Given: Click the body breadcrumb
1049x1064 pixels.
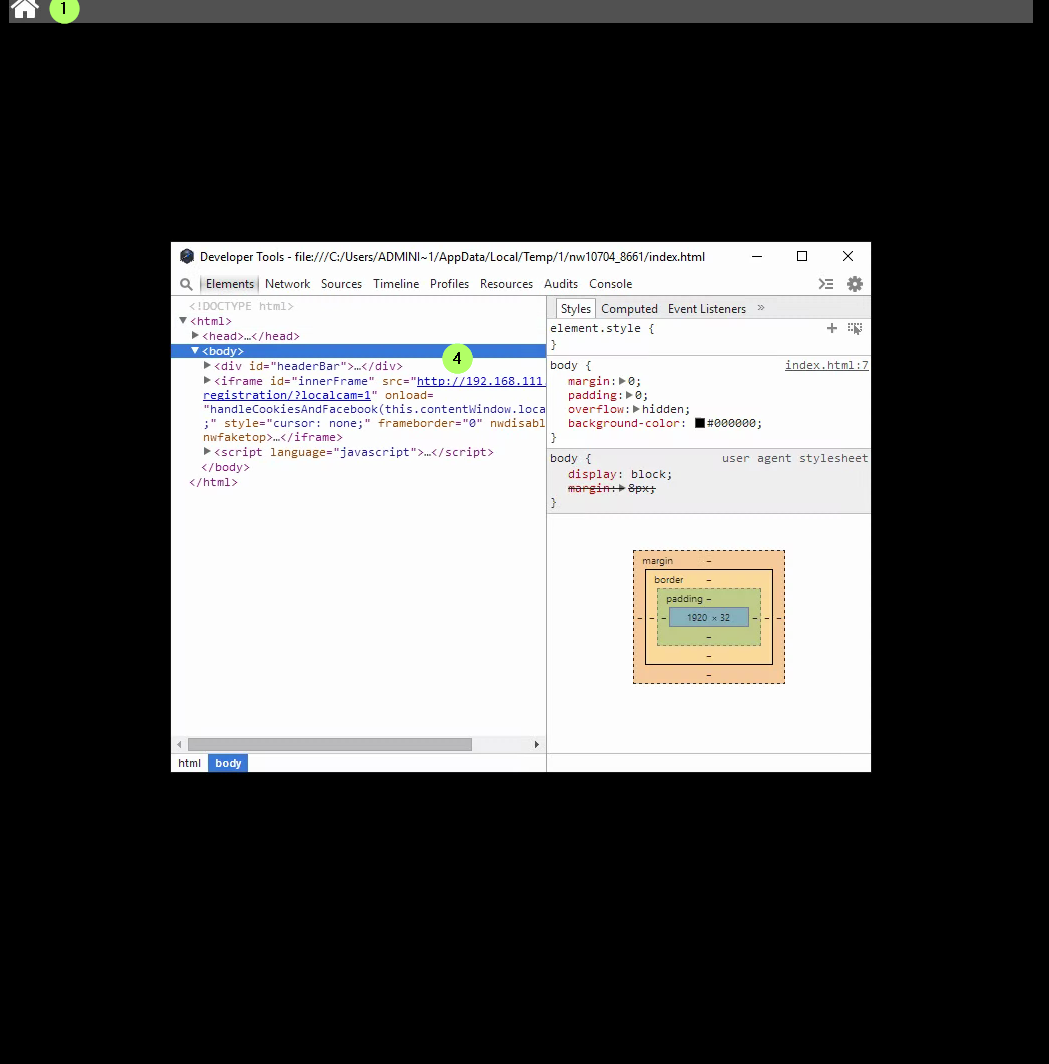Looking at the screenshot, I should coord(228,763).
